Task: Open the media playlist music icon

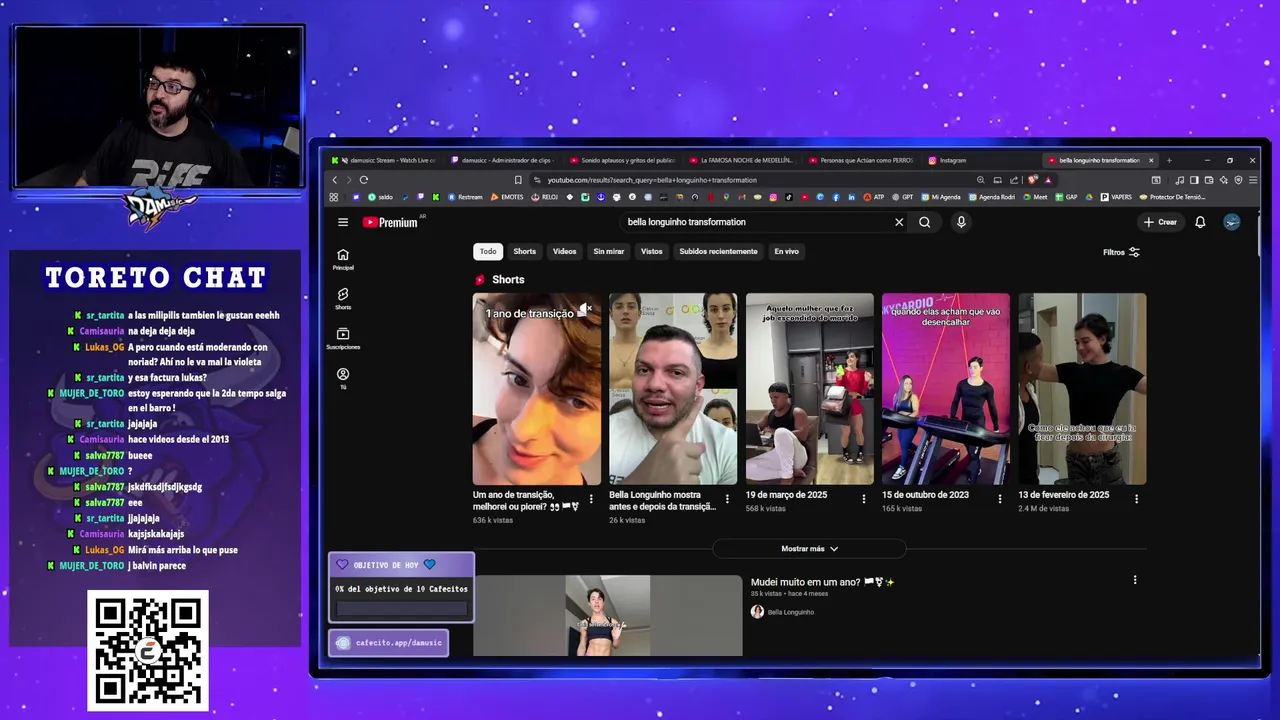Action: (x=1180, y=180)
